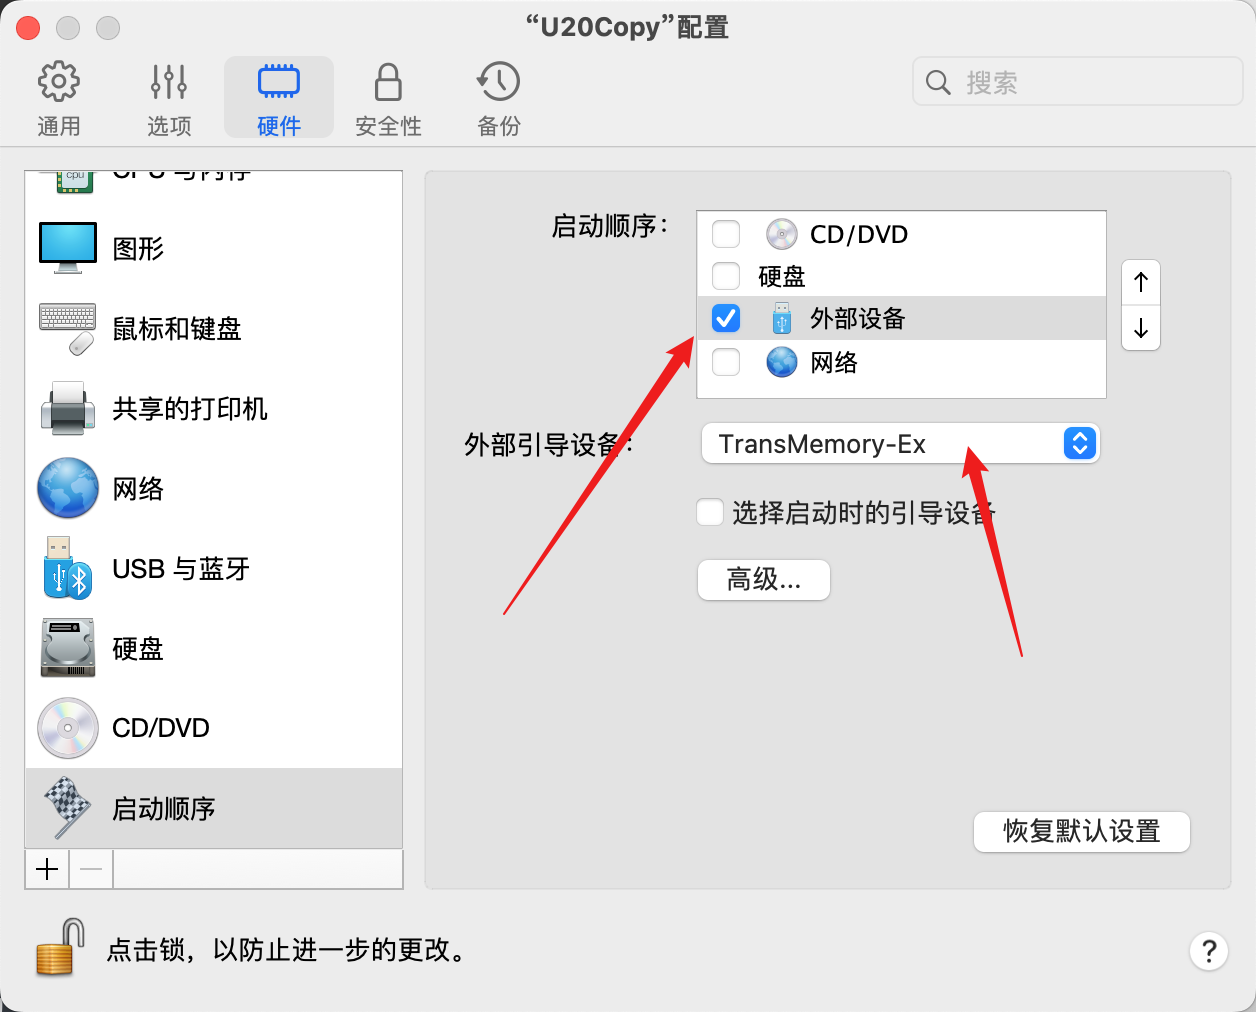Select the Network (网络) globe in sidebar
1256x1012 pixels.
pyautogui.click(x=68, y=489)
